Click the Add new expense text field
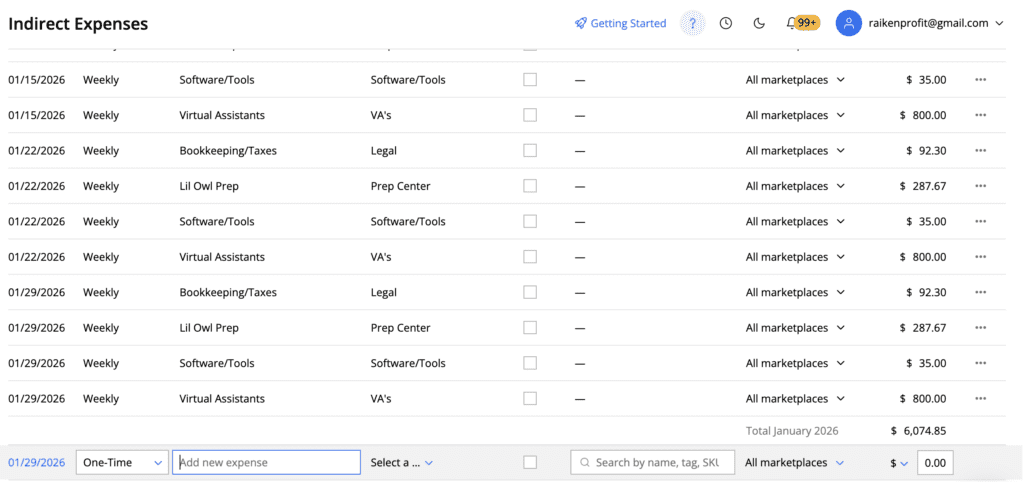The height and width of the screenshot is (482, 1024). pyautogui.click(x=266, y=462)
